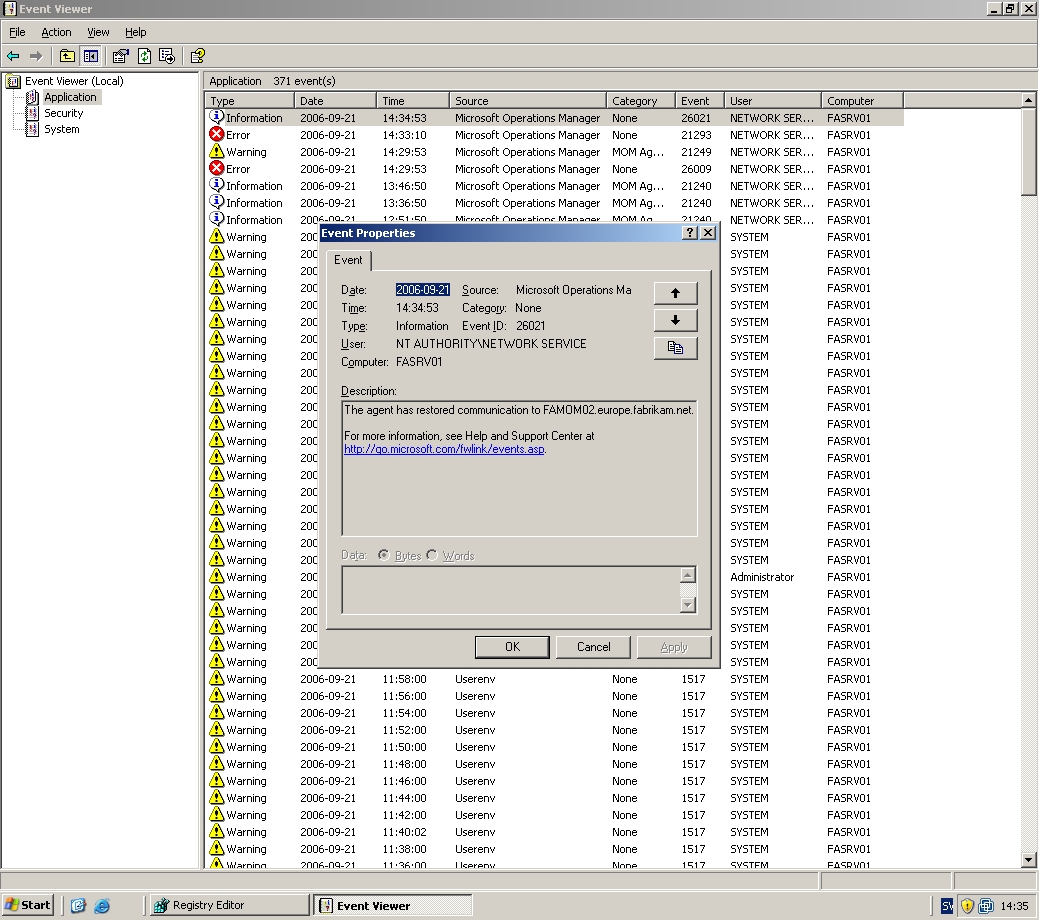Click the Refresh toolbar icon
1039x920 pixels.
tap(144, 56)
